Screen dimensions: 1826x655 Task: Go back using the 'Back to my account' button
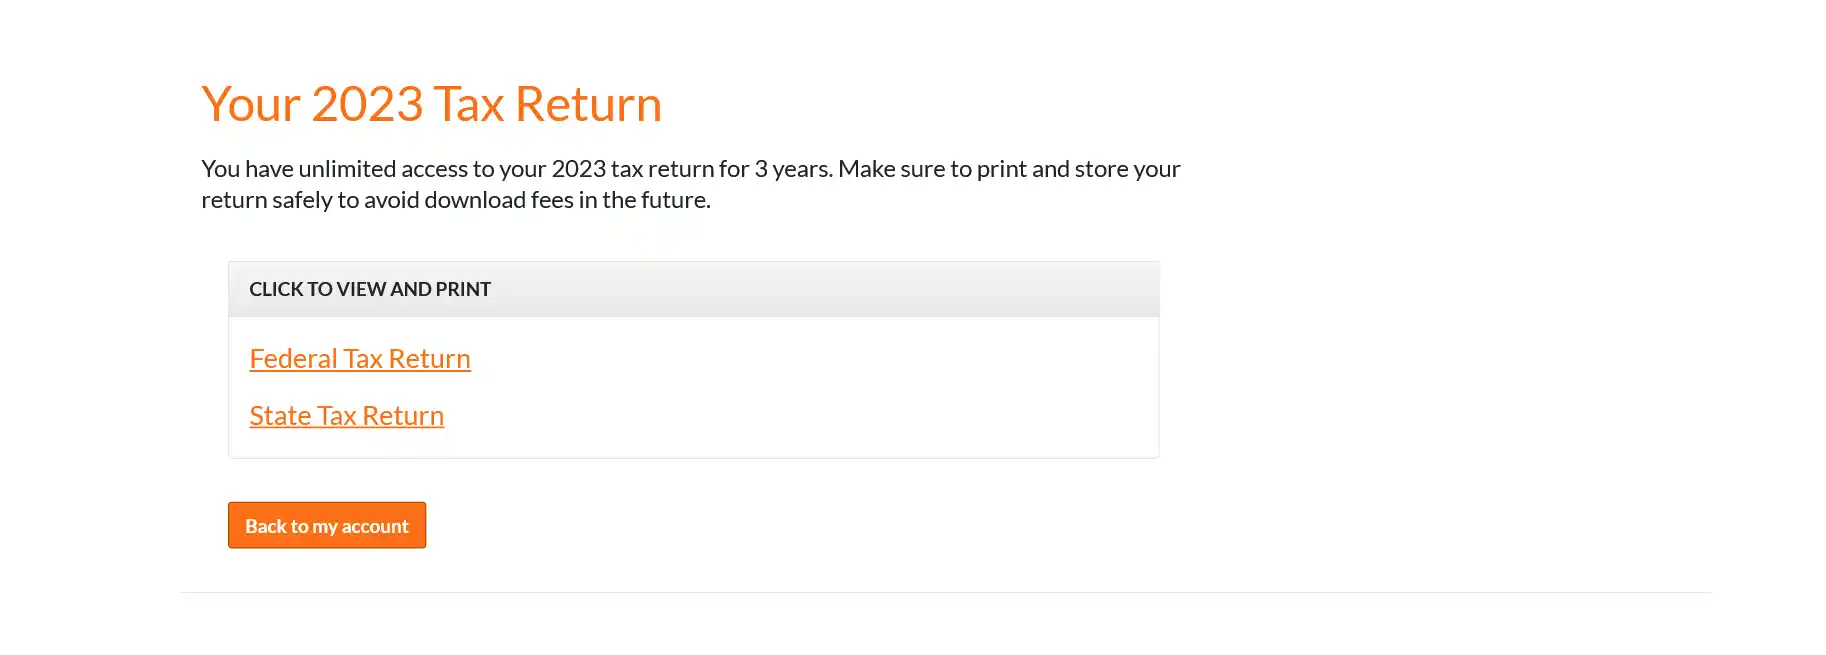click(327, 526)
